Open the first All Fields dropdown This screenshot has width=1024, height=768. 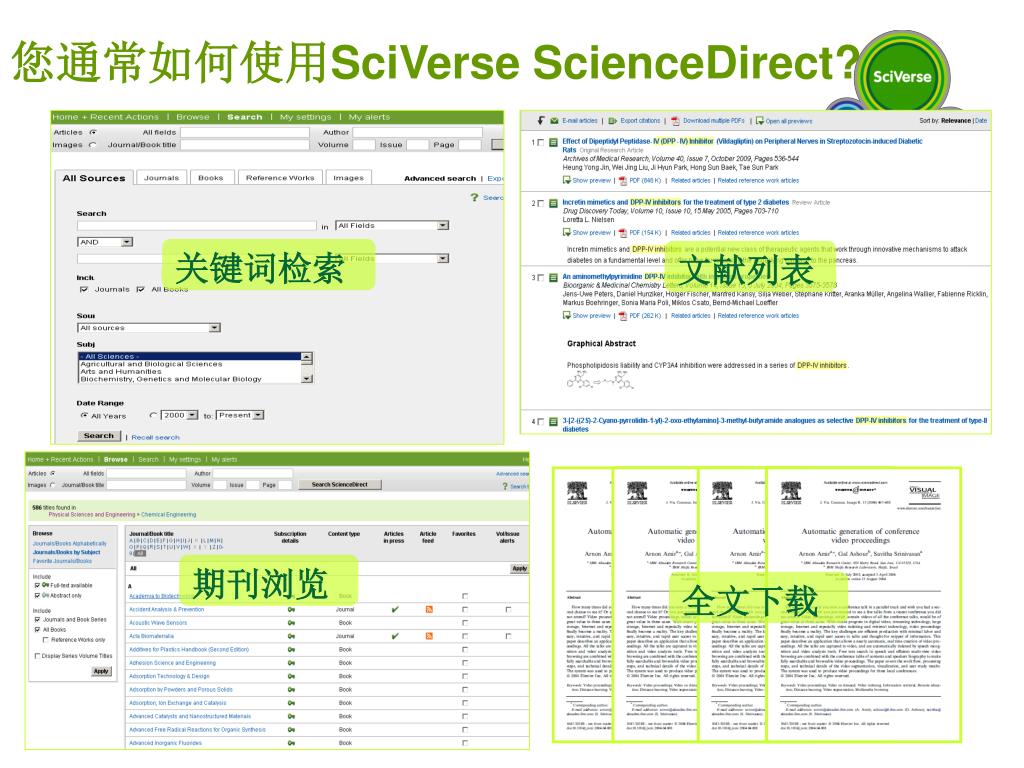(392, 225)
